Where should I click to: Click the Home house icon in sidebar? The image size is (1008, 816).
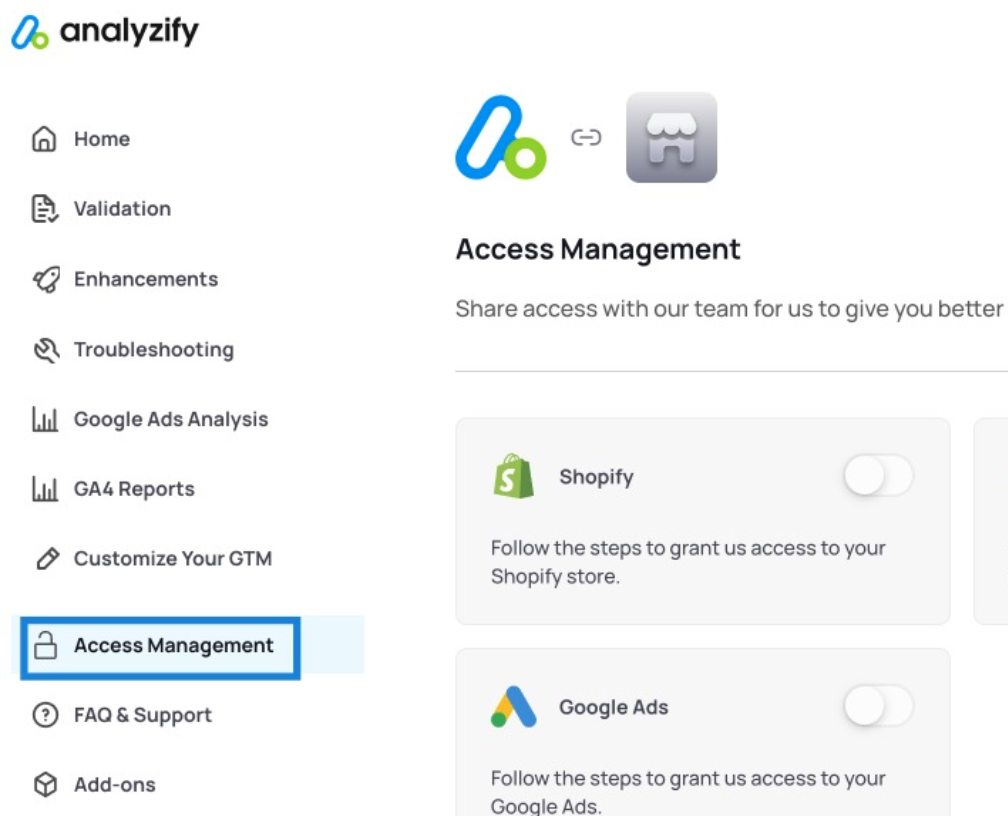click(44, 139)
